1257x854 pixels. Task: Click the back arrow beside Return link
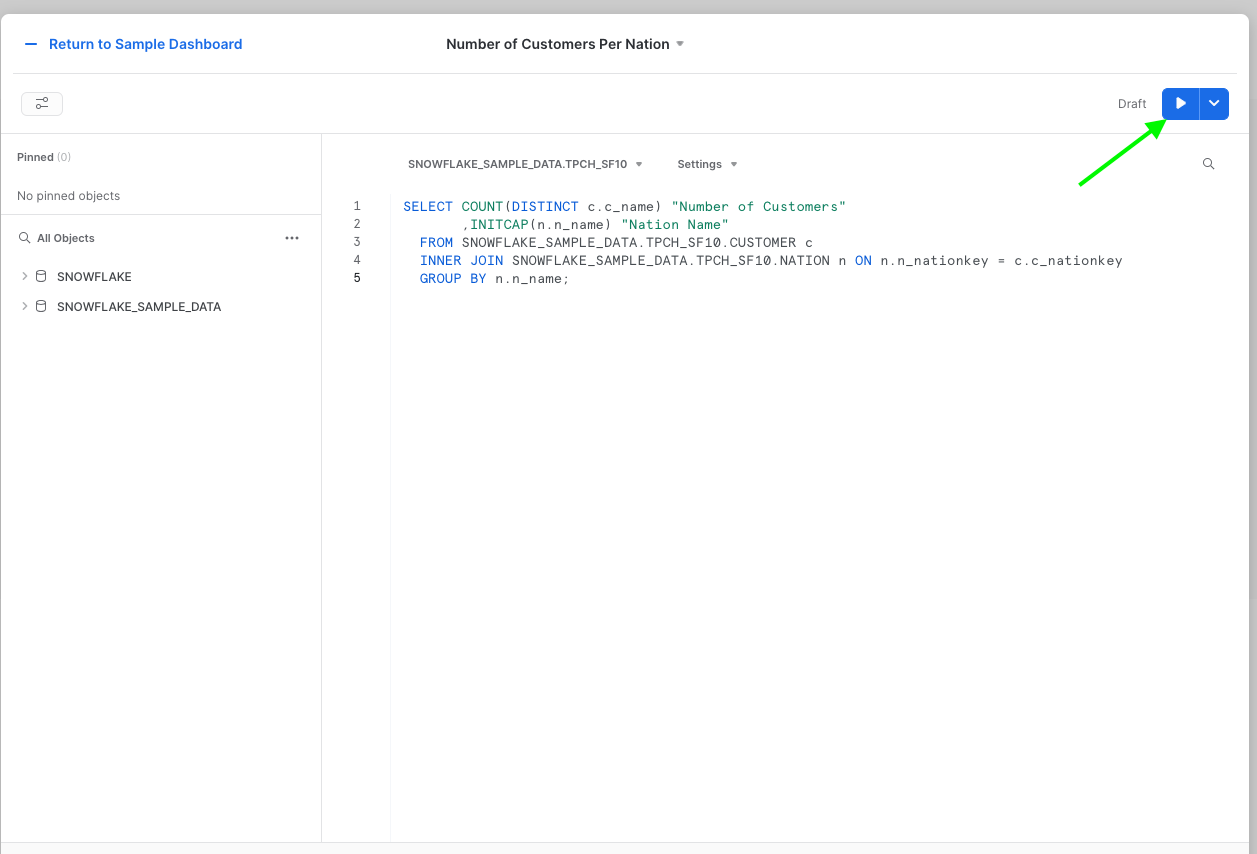(31, 44)
